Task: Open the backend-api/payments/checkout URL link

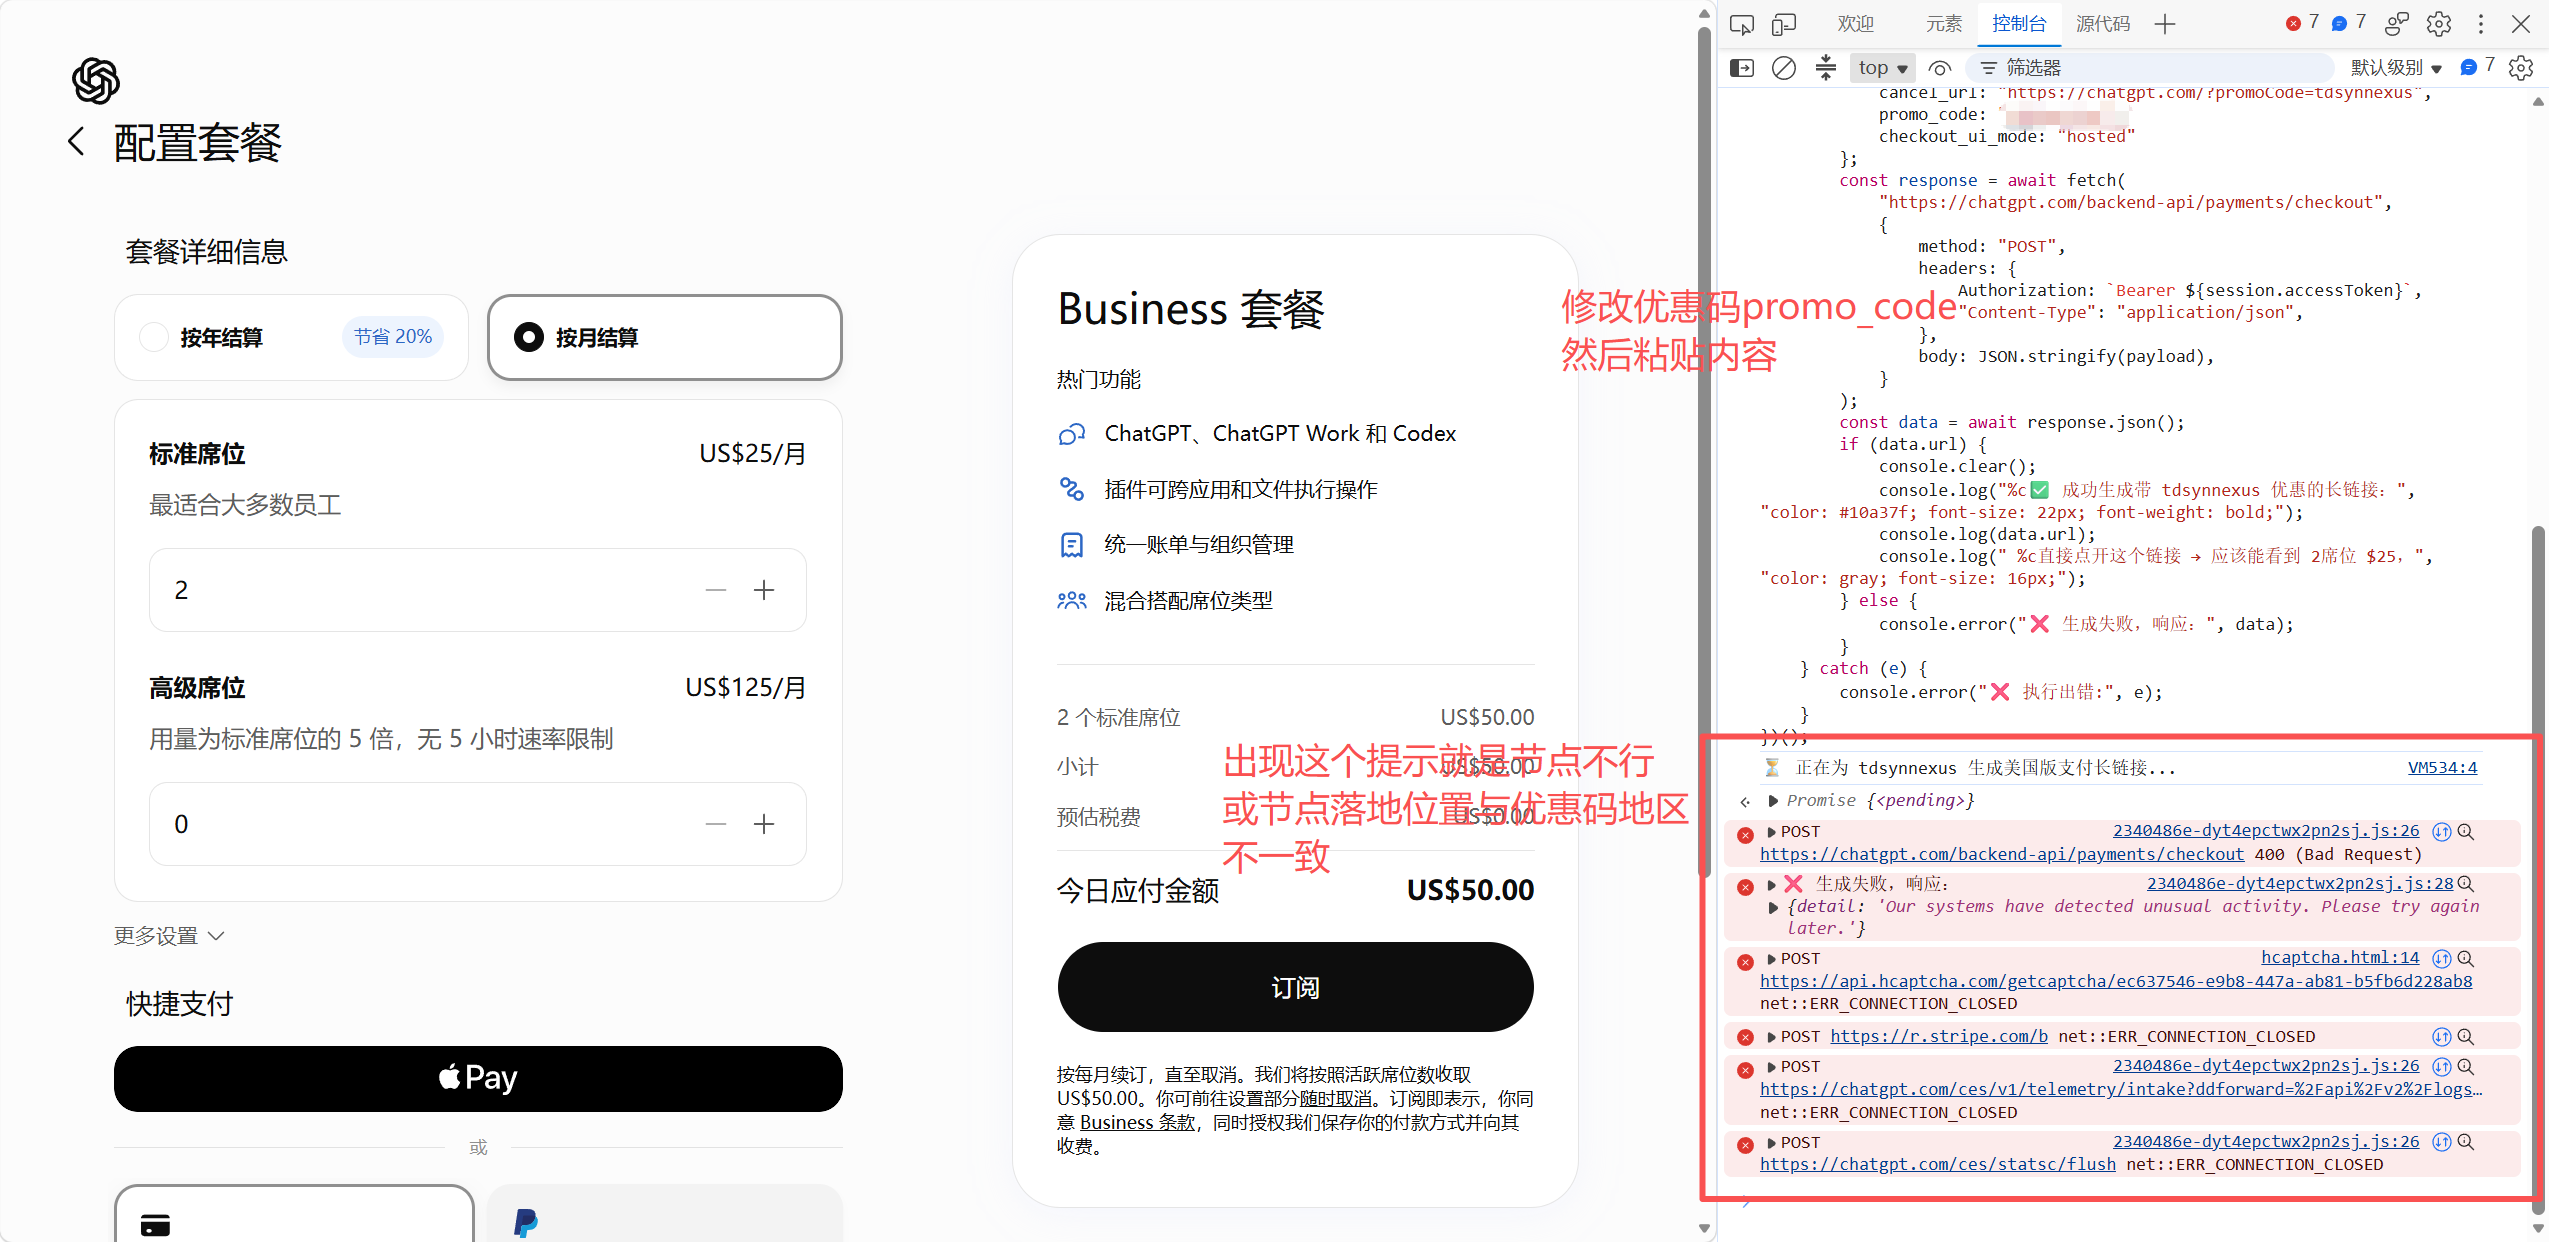Action: tap(2001, 854)
